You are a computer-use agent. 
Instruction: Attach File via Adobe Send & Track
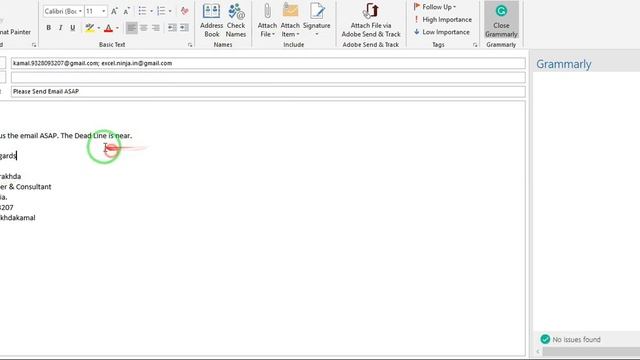pyautogui.click(x=371, y=20)
